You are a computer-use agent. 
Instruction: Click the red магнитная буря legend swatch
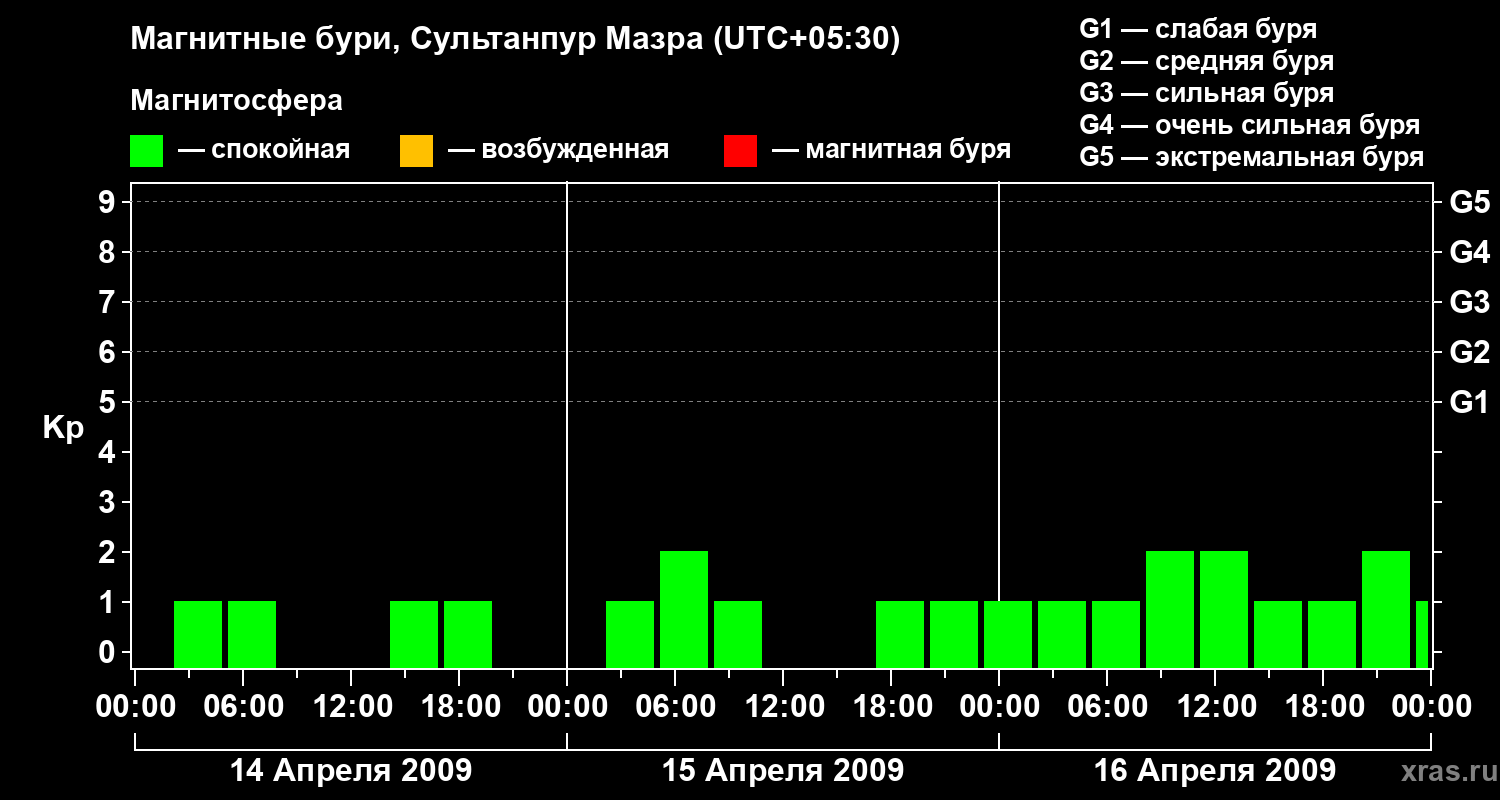740,151
